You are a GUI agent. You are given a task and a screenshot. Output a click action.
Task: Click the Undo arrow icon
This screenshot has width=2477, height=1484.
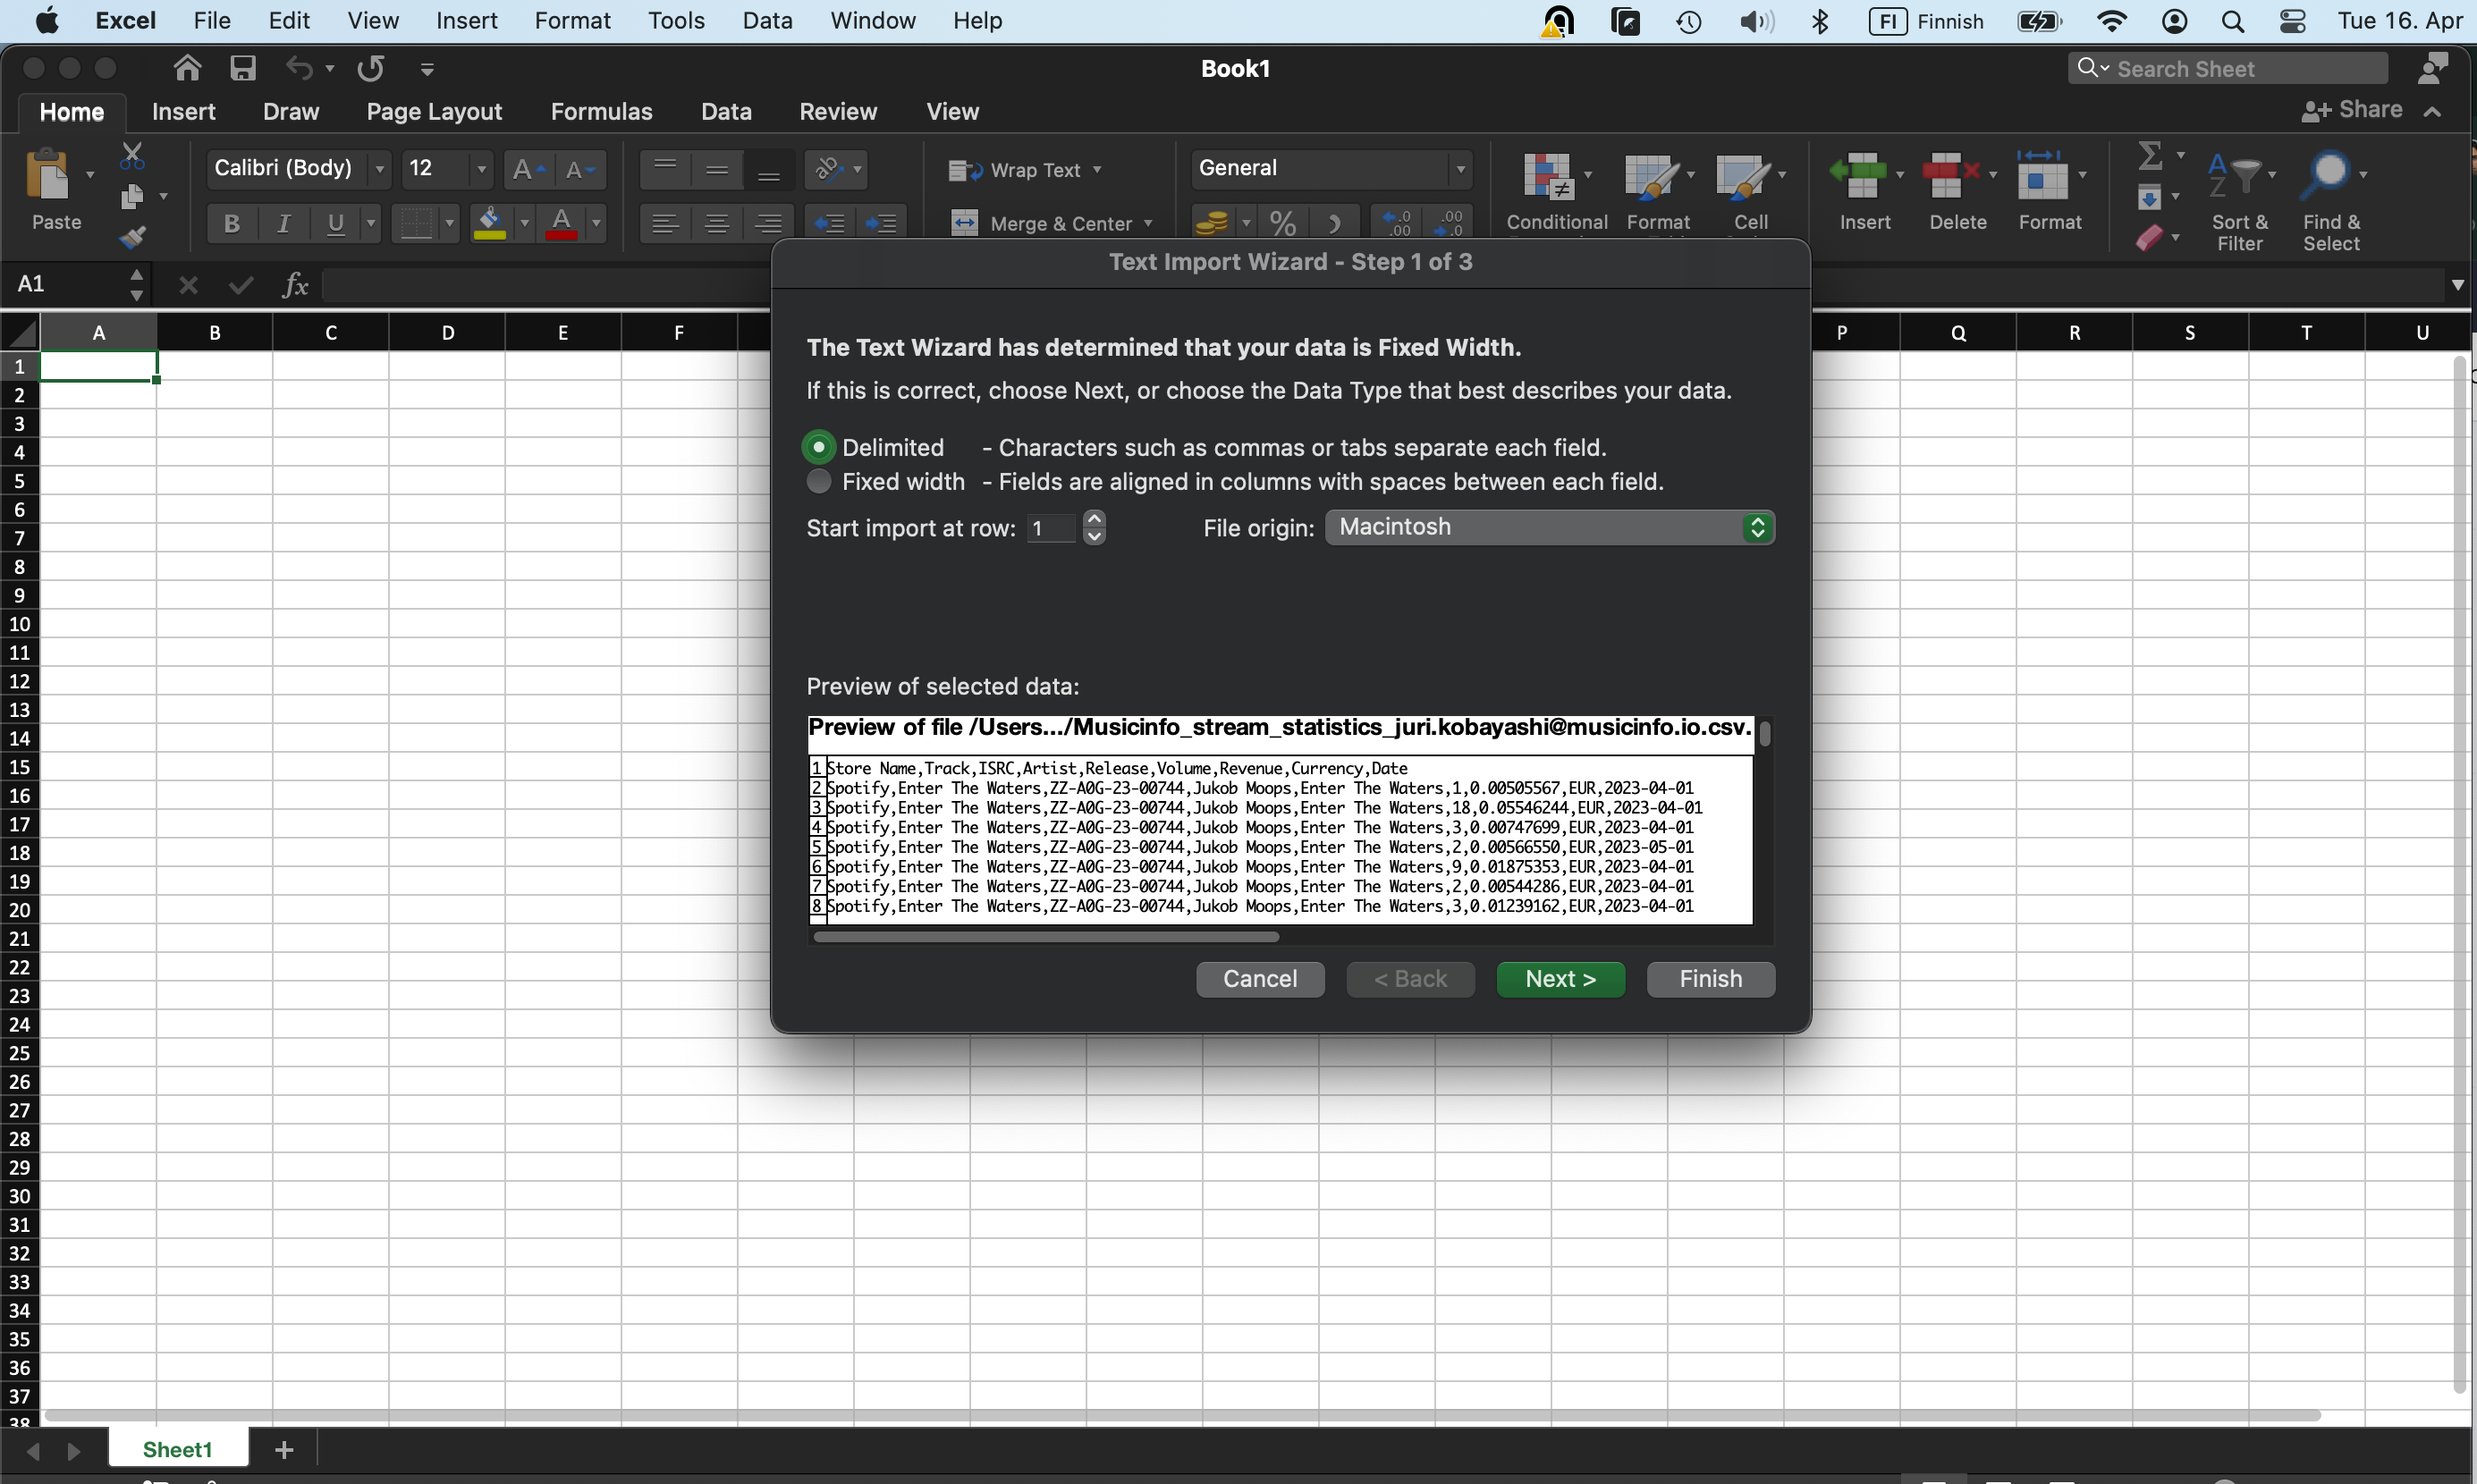(x=299, y=68)
